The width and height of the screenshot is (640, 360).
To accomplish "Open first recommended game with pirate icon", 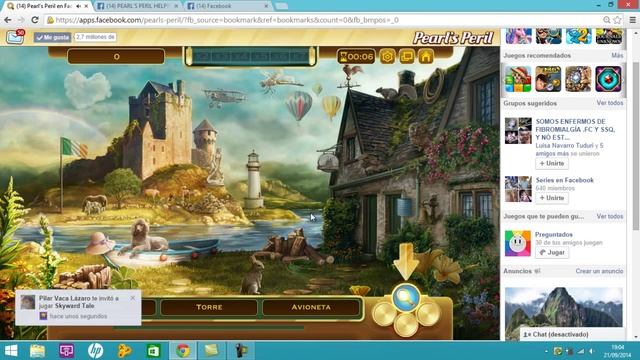I will [518, 79].
